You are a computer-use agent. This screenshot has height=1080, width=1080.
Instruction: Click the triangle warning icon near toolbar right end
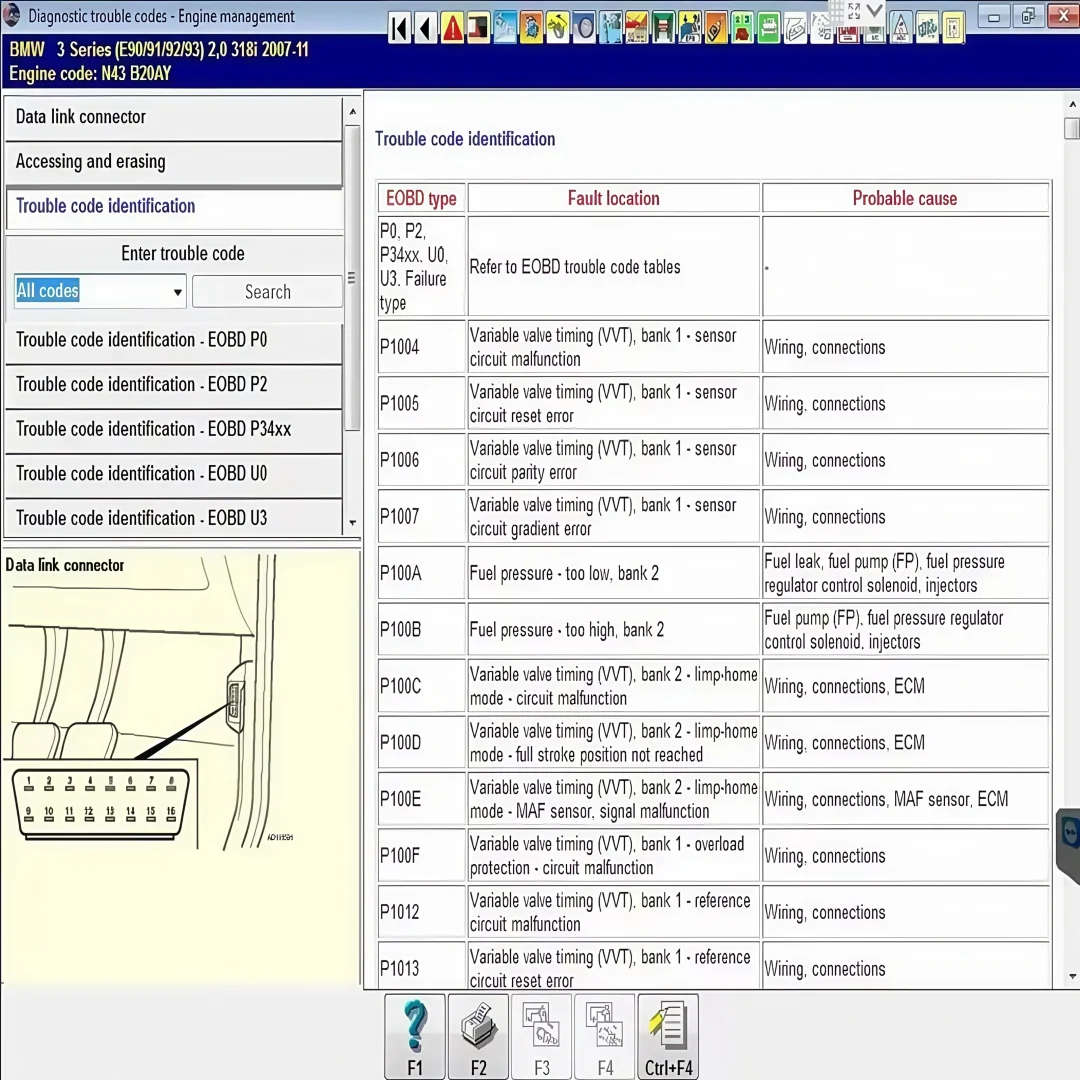click(900, 30)
